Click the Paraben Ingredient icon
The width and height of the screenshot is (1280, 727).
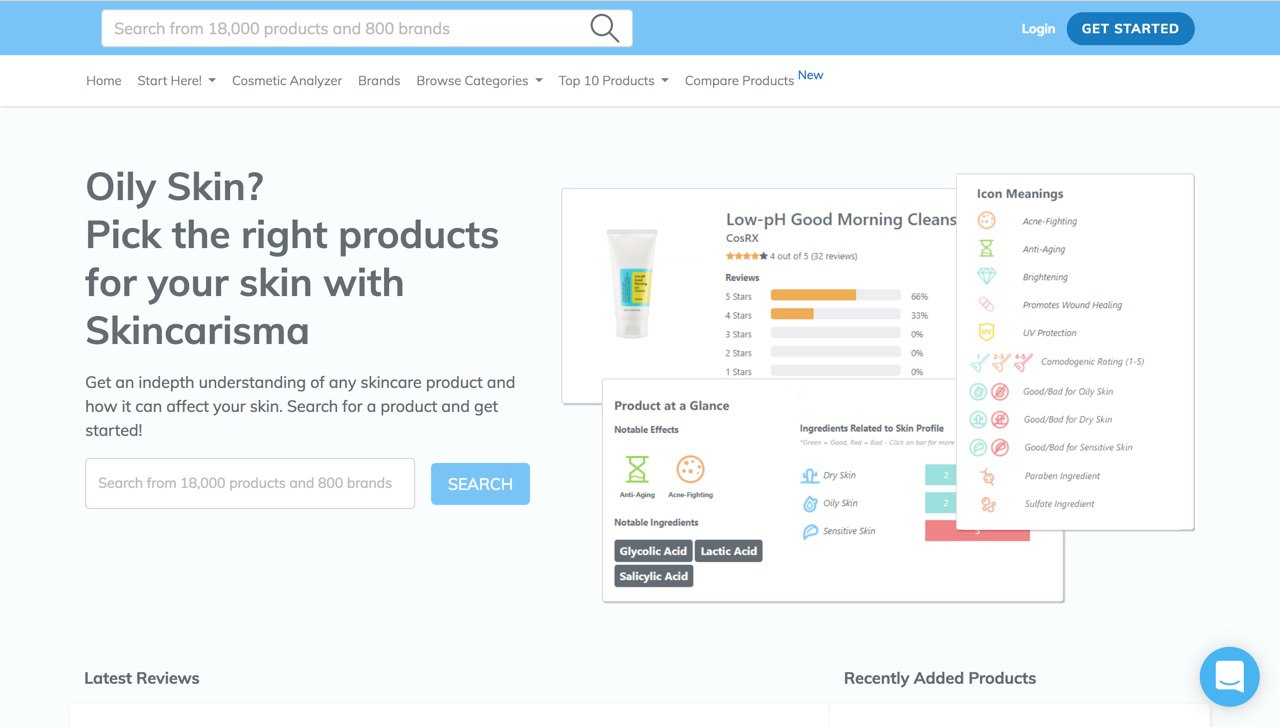pyautogui.click(x=988, y=476)
